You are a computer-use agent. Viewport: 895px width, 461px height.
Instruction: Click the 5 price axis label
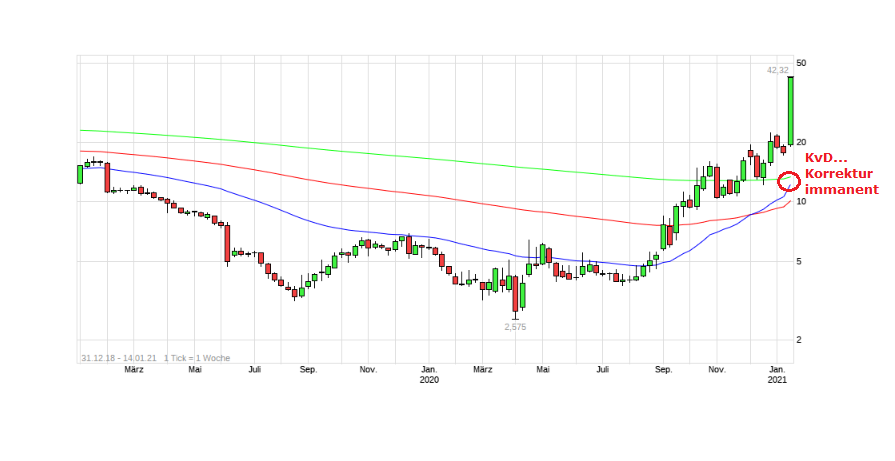point(801,262)
